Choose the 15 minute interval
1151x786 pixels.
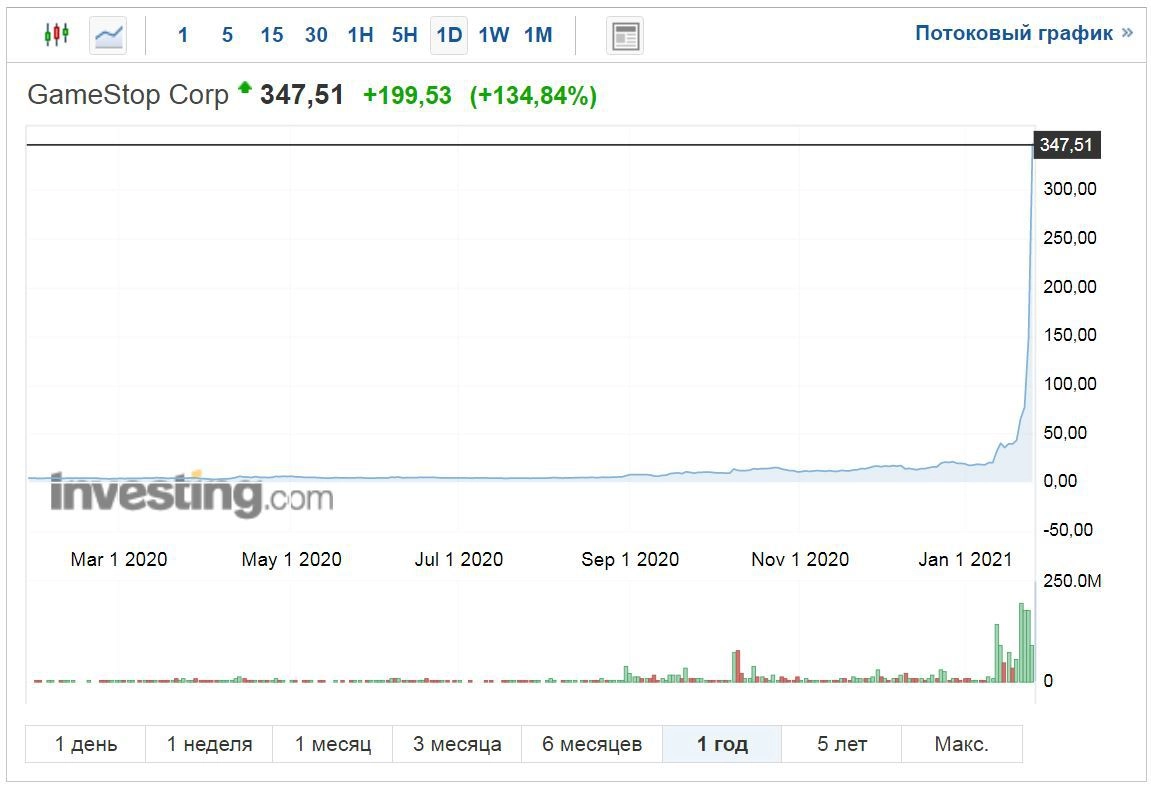click(x=271, y=35)
